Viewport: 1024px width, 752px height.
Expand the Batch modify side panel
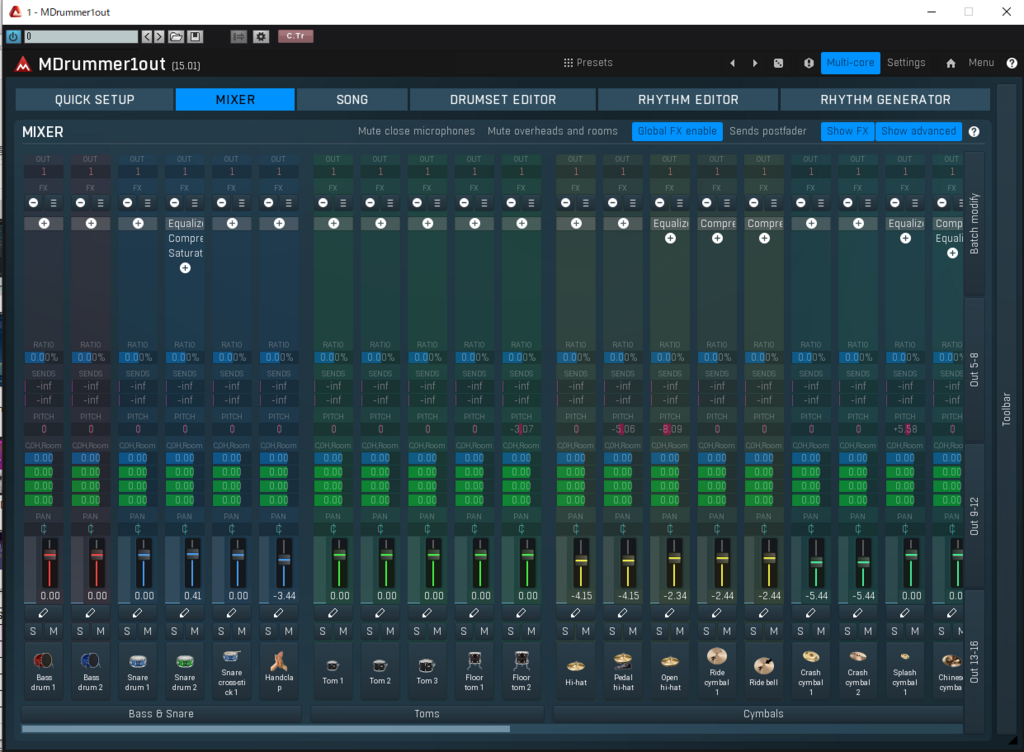[x=974, y=223]
